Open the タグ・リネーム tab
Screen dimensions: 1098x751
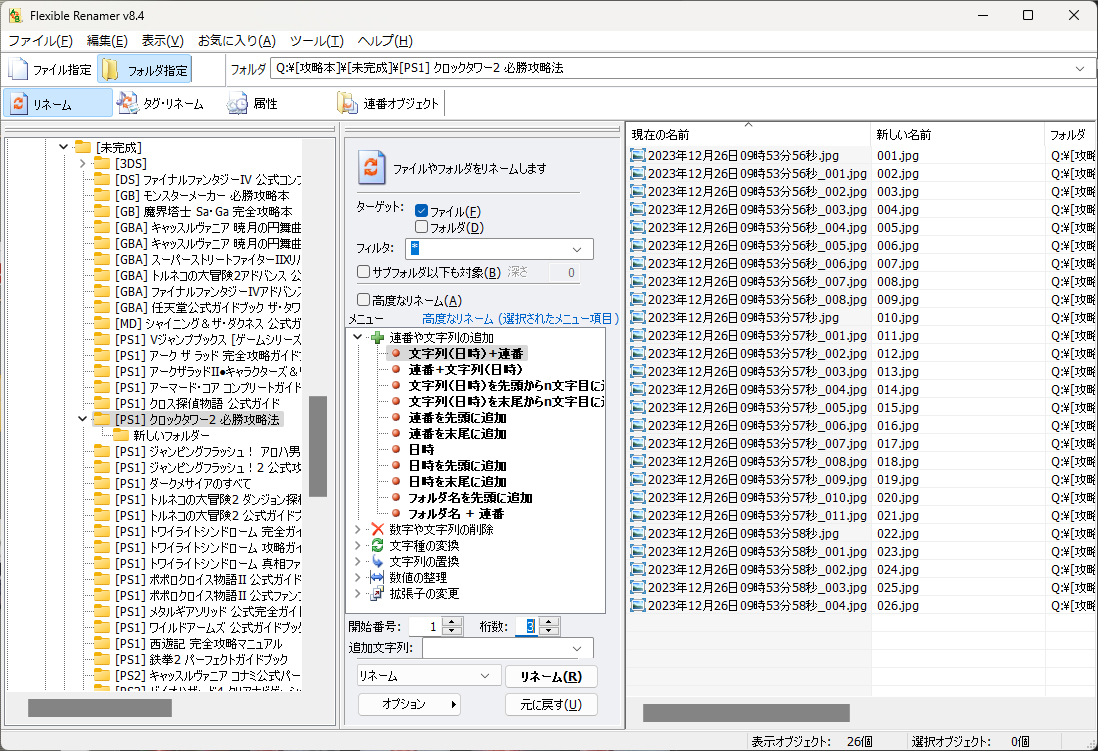click(x=160, y=104)
